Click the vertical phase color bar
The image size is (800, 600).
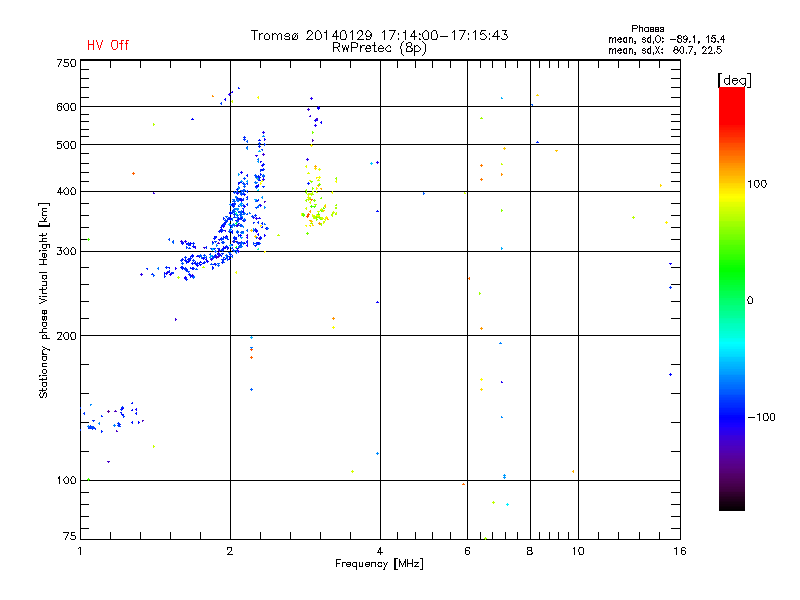(732, 298)
